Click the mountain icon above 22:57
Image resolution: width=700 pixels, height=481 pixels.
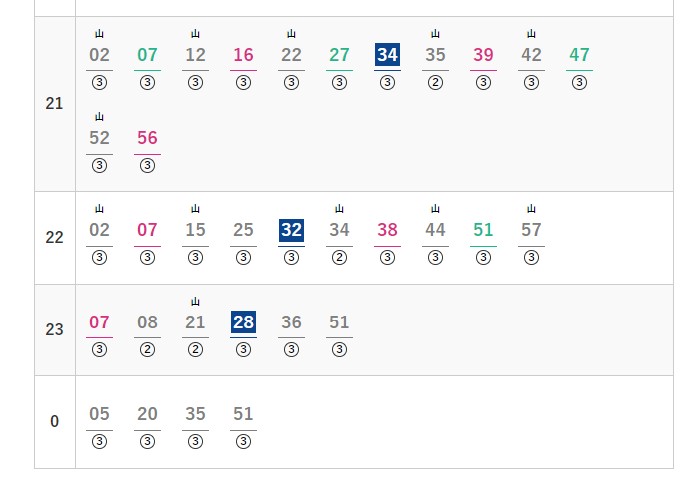[531, 209]
